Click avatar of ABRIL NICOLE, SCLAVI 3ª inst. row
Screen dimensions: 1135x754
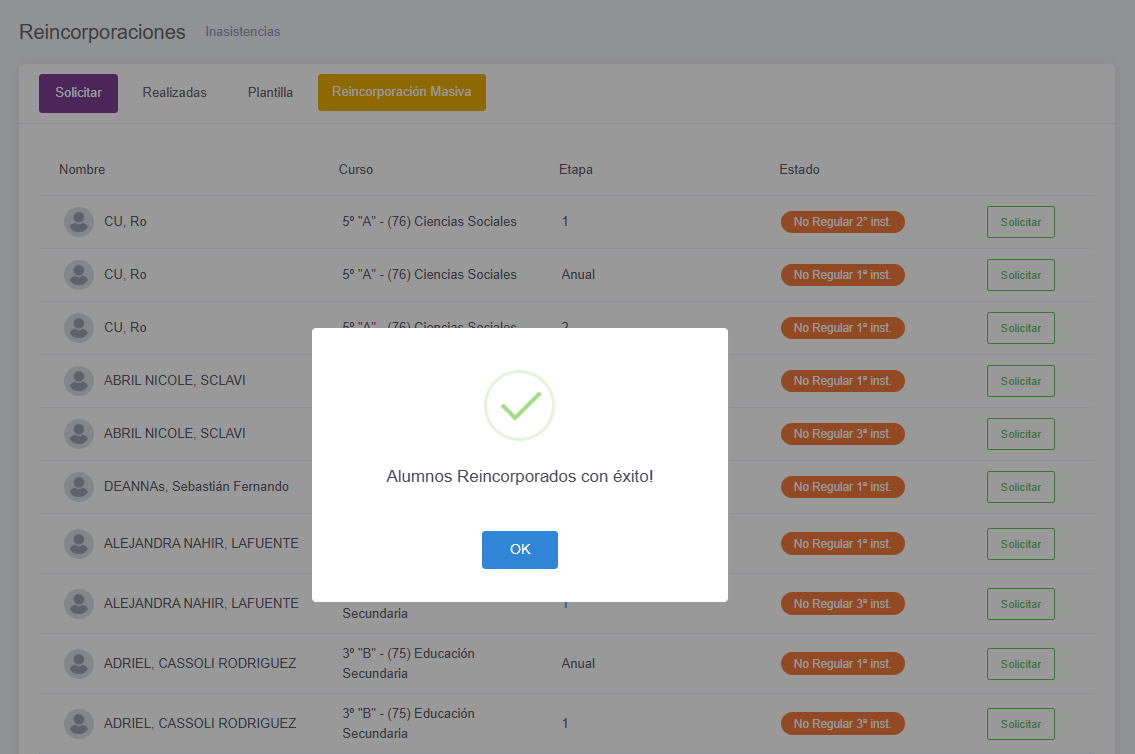[x=79, y=433]
